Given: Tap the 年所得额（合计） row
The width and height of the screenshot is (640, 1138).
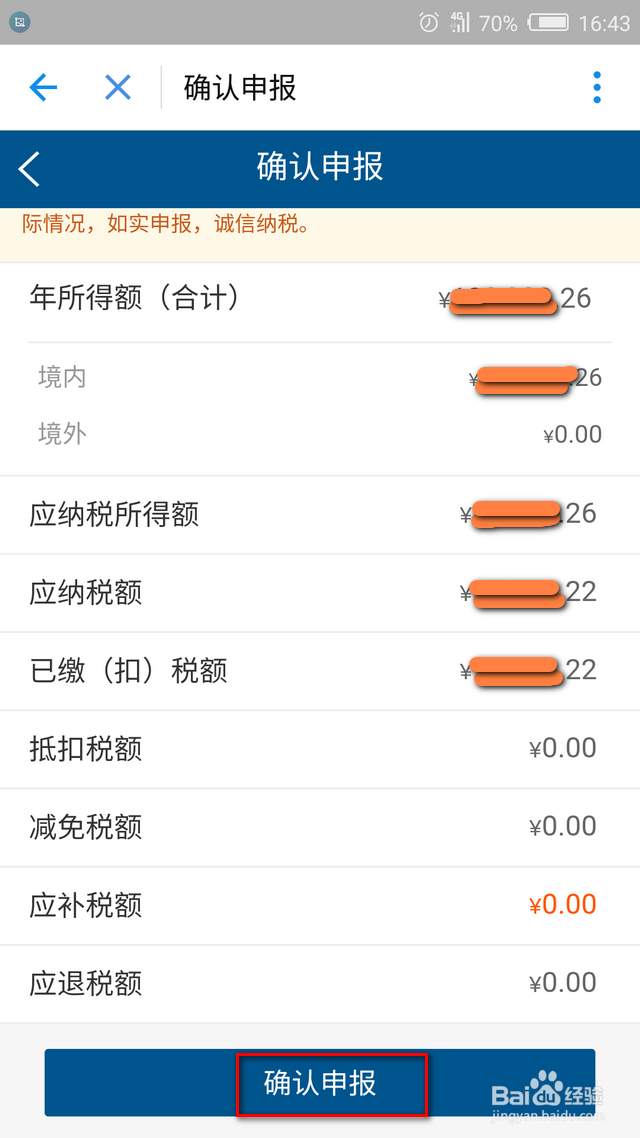Looking at the screenshot, I should [x=320, y=299].
